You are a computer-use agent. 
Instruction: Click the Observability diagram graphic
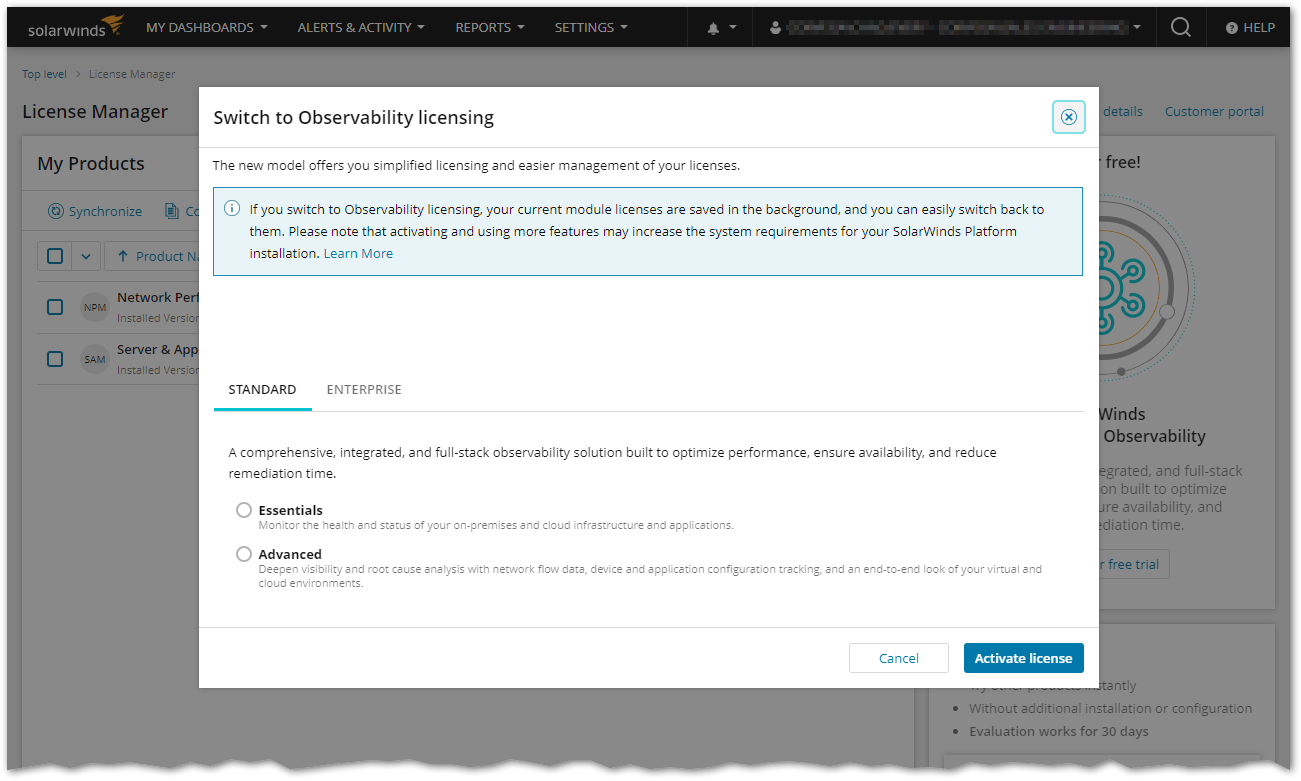click(x=1146, y=290)
